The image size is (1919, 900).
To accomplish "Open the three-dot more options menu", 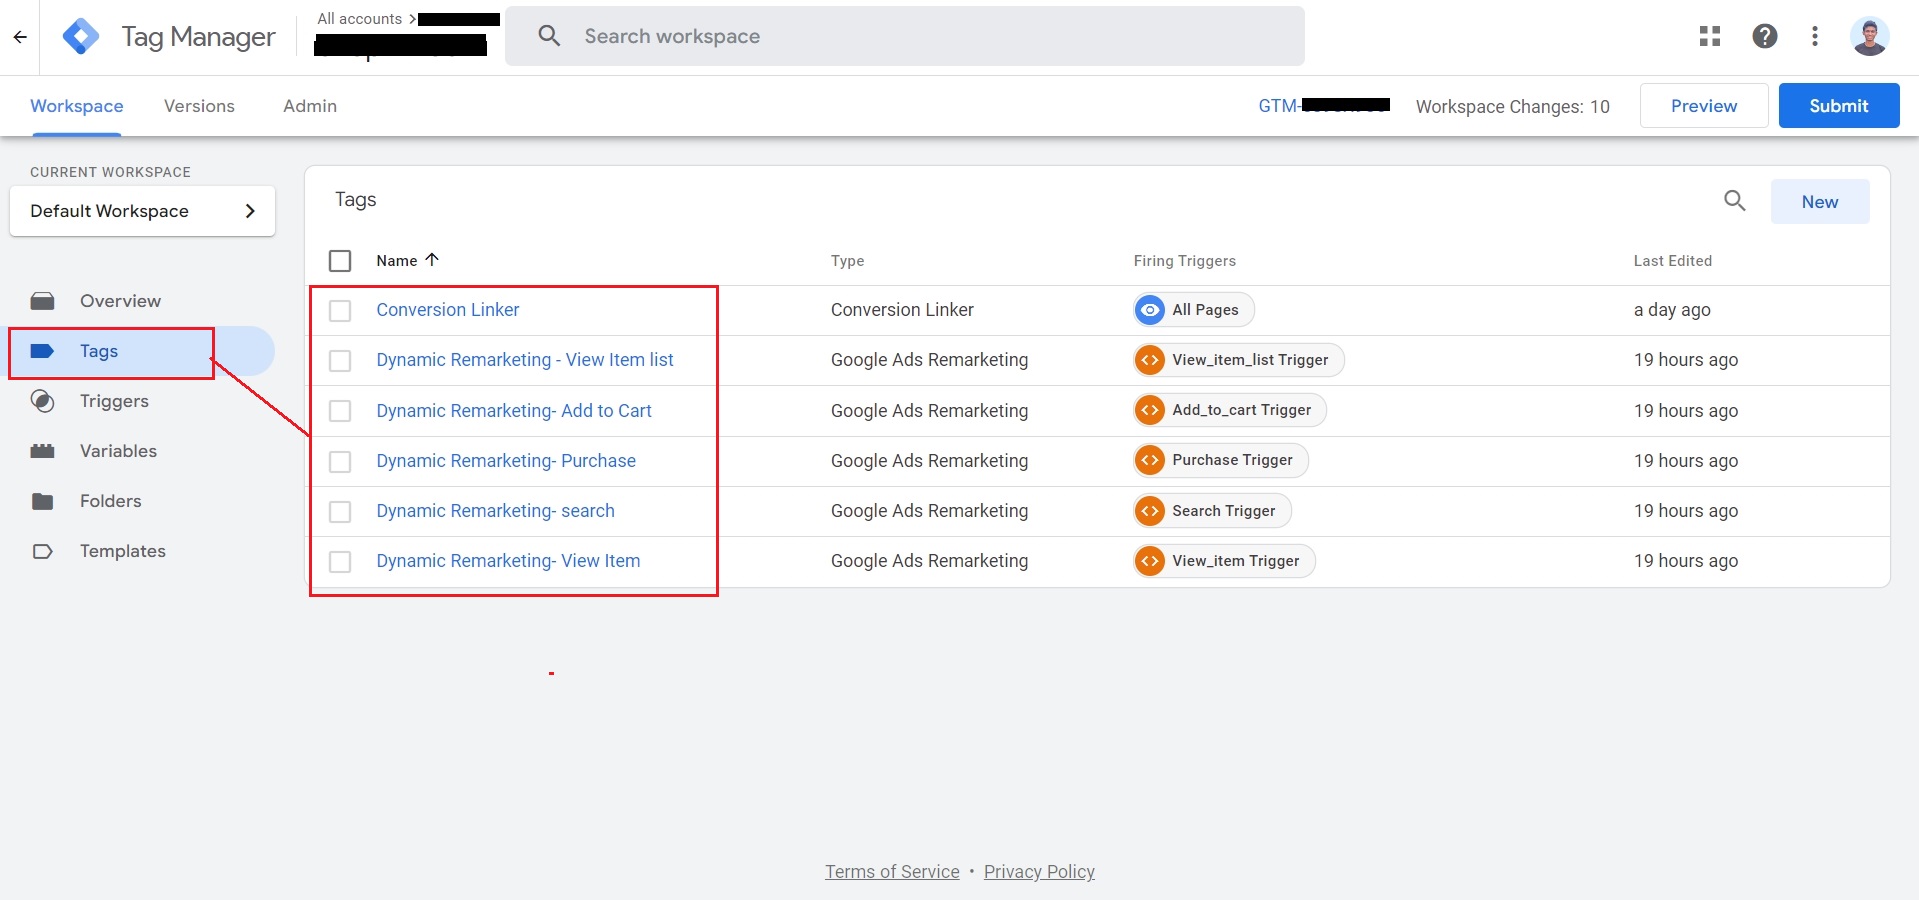I will 1815,36.
